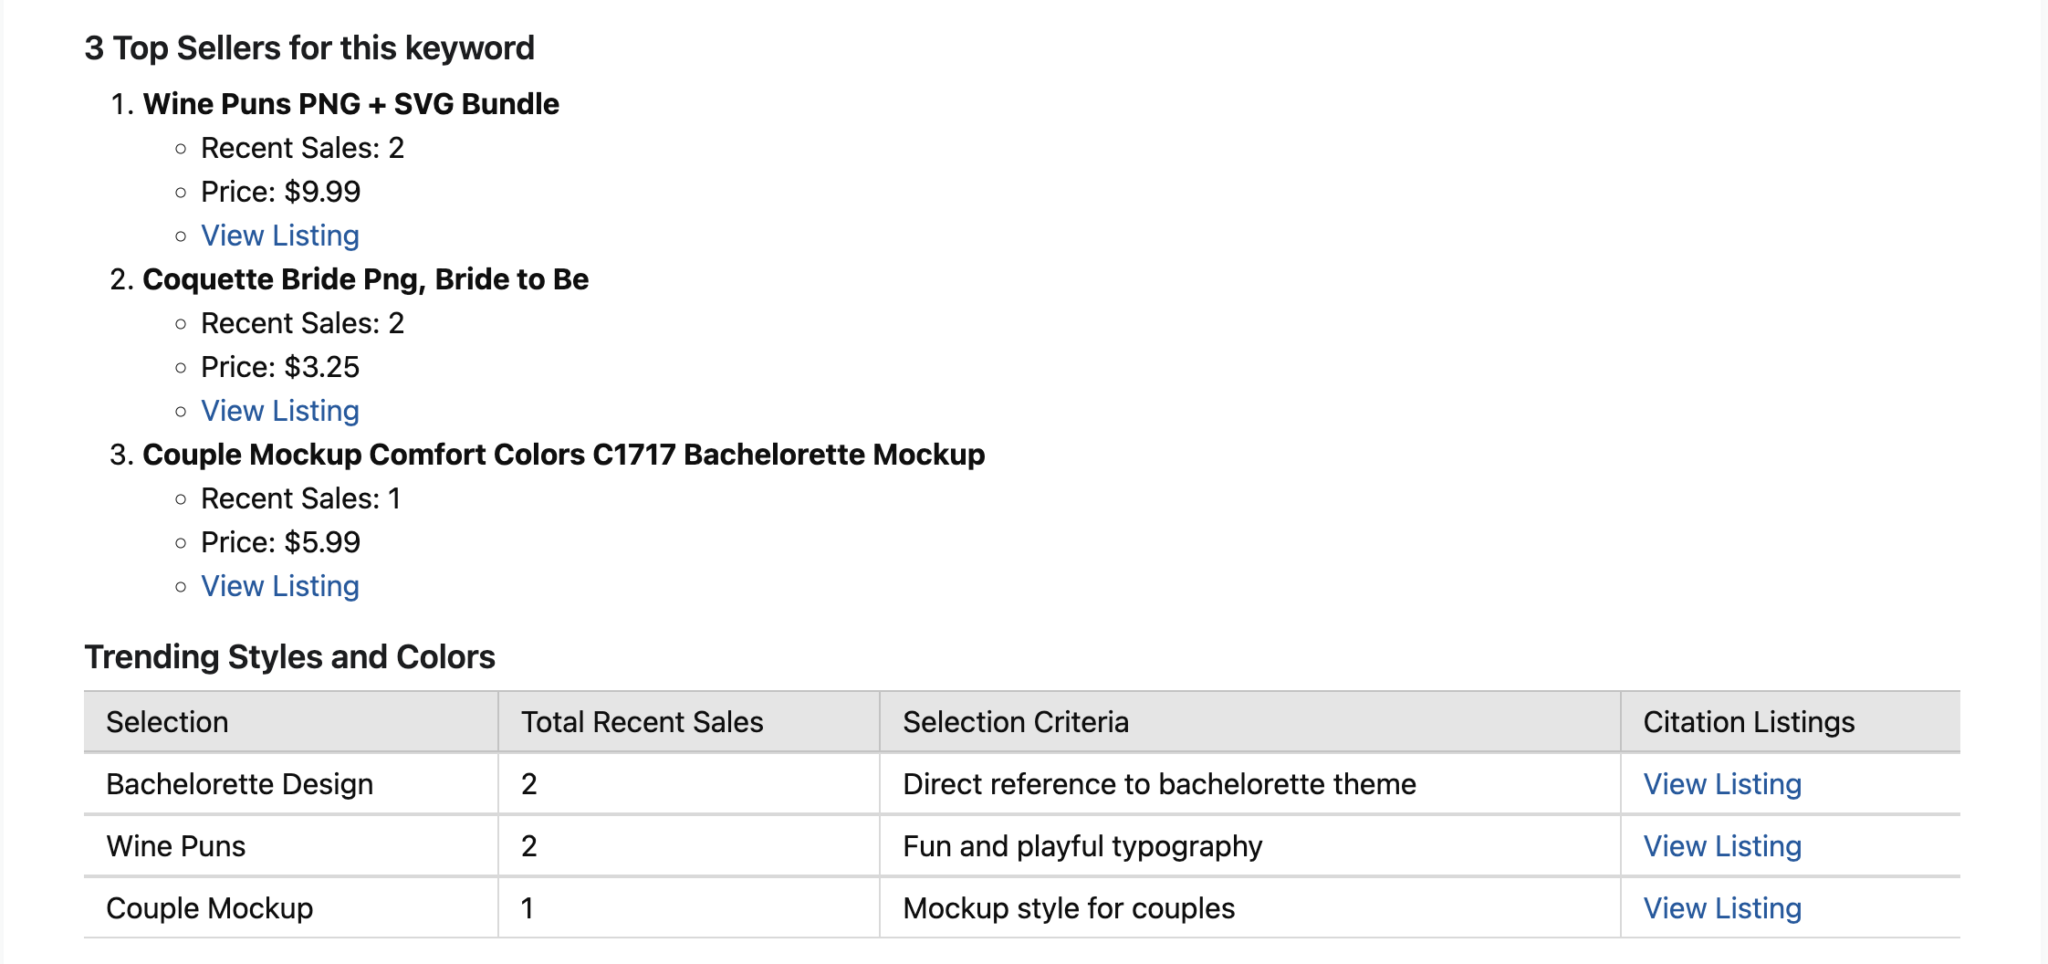Screen dimensions: 2048x964
Task: Click the Fun and playful typography cell
Action: 1082,846
